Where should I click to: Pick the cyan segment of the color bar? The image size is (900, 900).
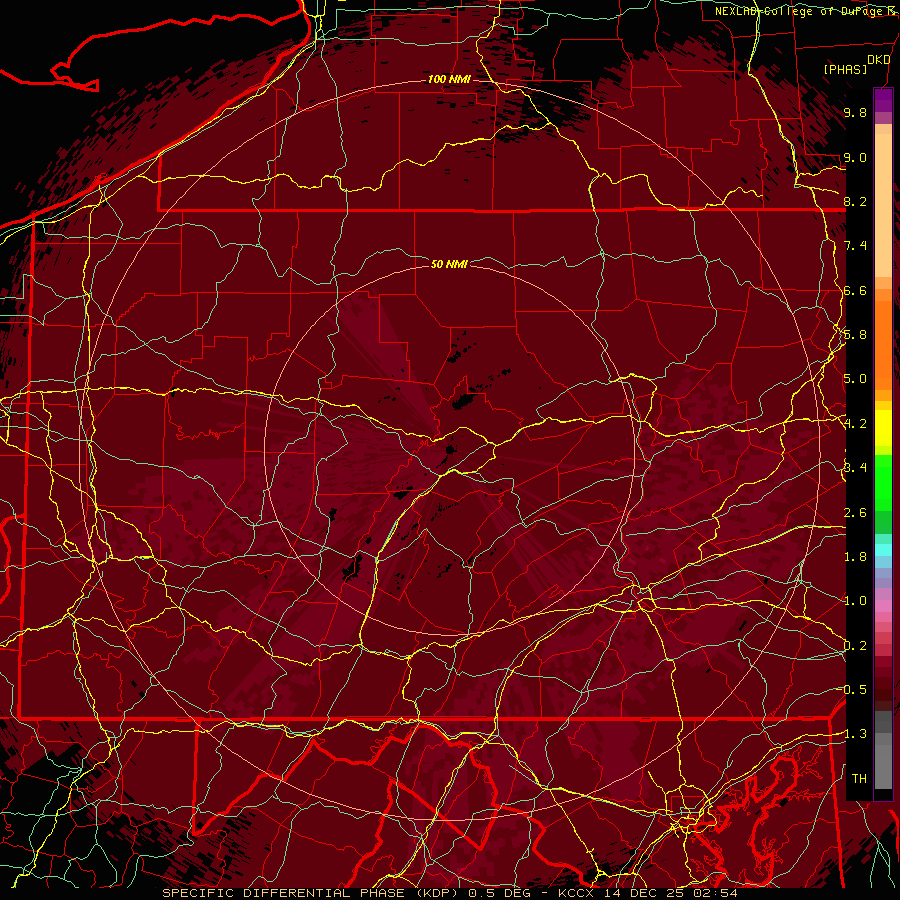(883, 550)
